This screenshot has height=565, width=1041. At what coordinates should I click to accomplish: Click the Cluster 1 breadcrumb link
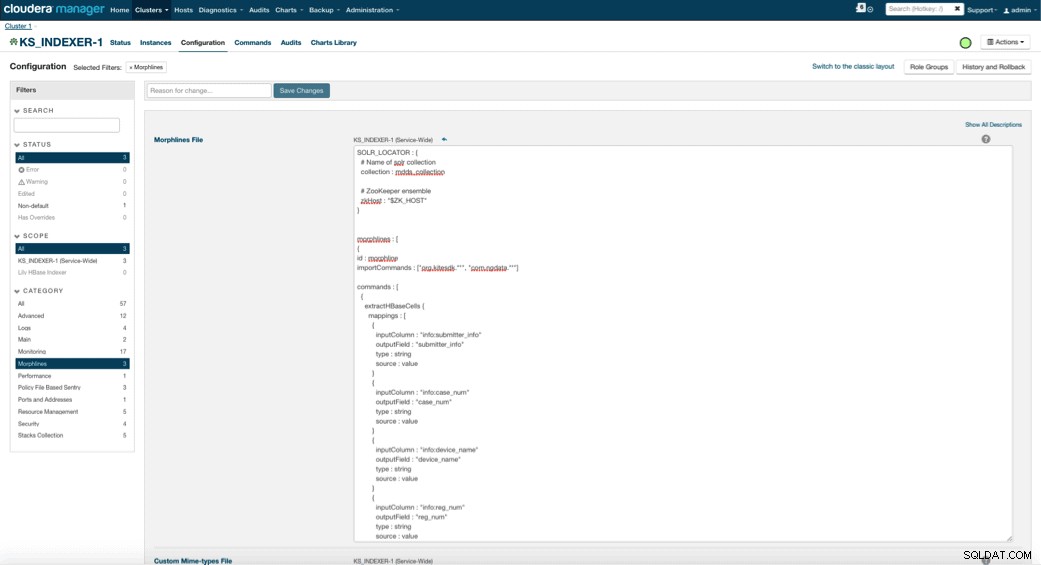click(x=18, y=26)
